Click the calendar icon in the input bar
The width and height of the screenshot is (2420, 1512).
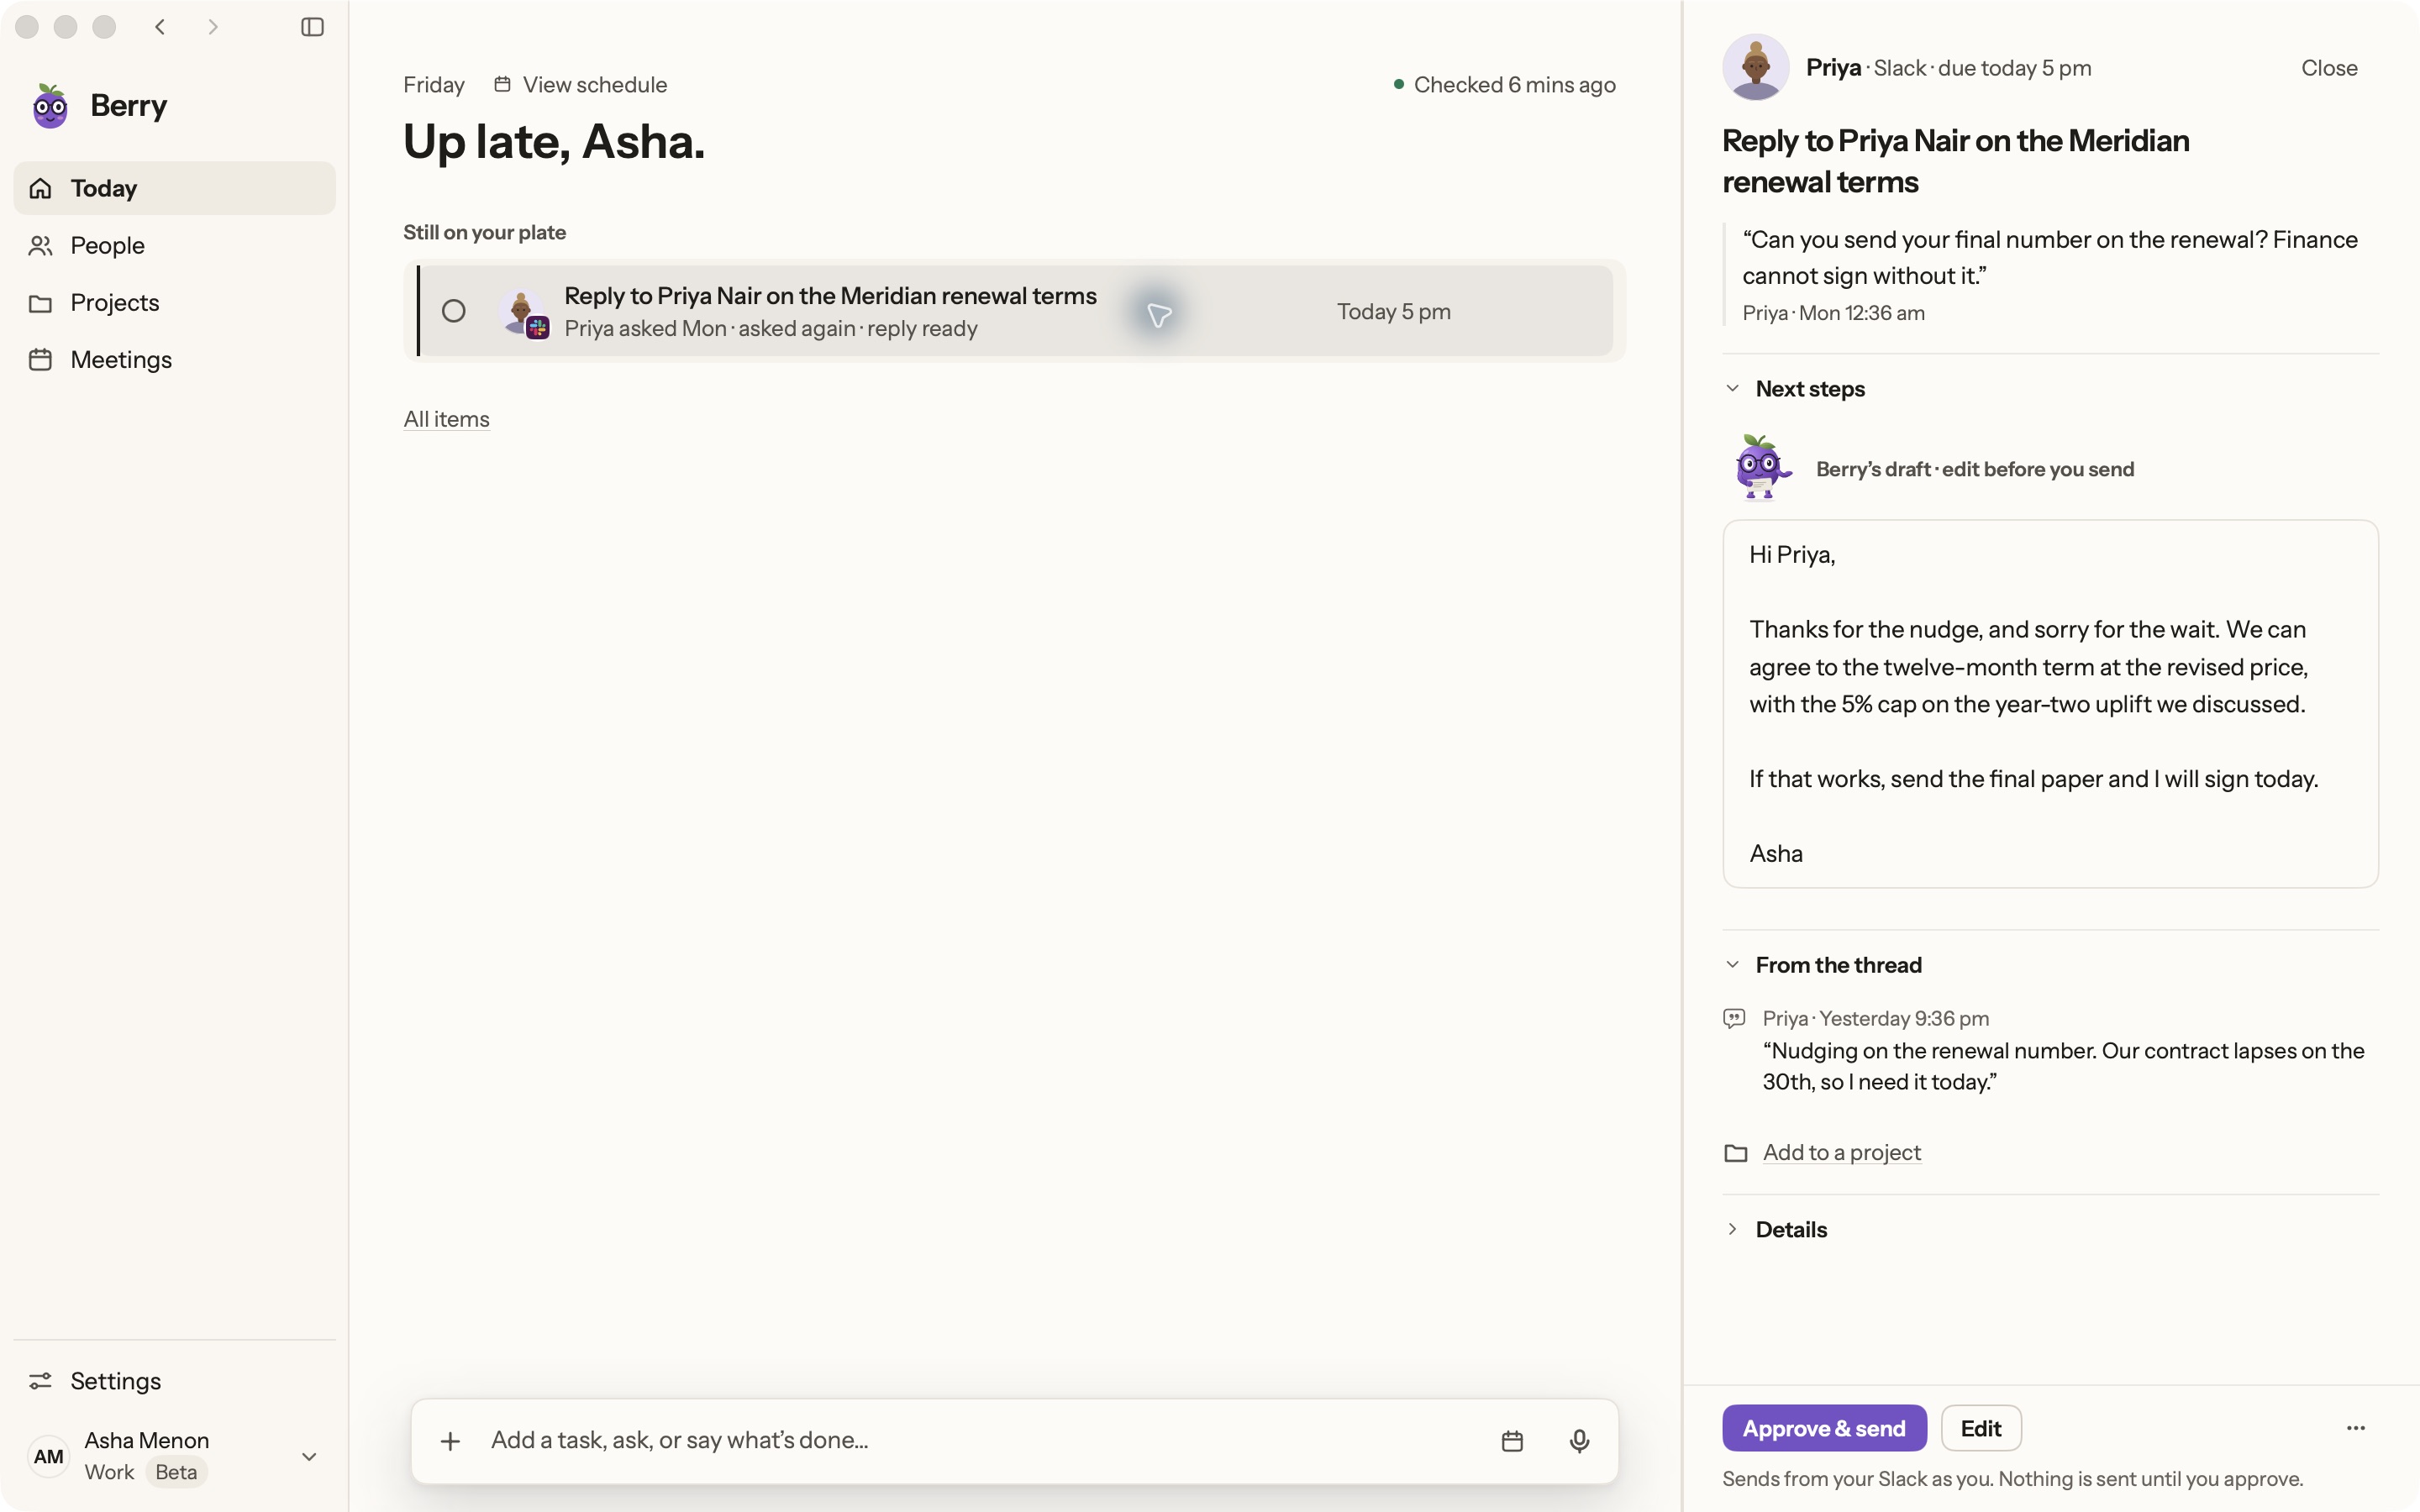pos(1512,1441)
